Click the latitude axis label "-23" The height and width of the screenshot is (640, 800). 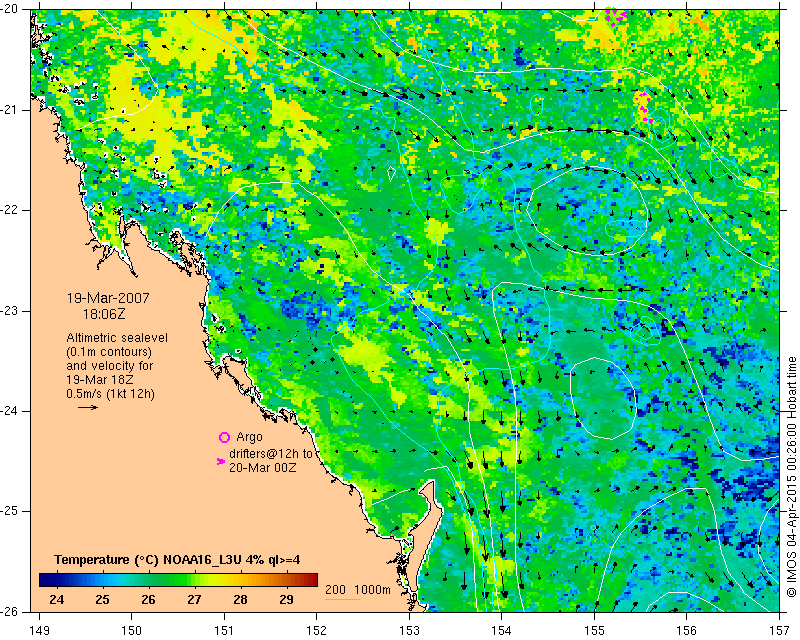coord(9,311)
